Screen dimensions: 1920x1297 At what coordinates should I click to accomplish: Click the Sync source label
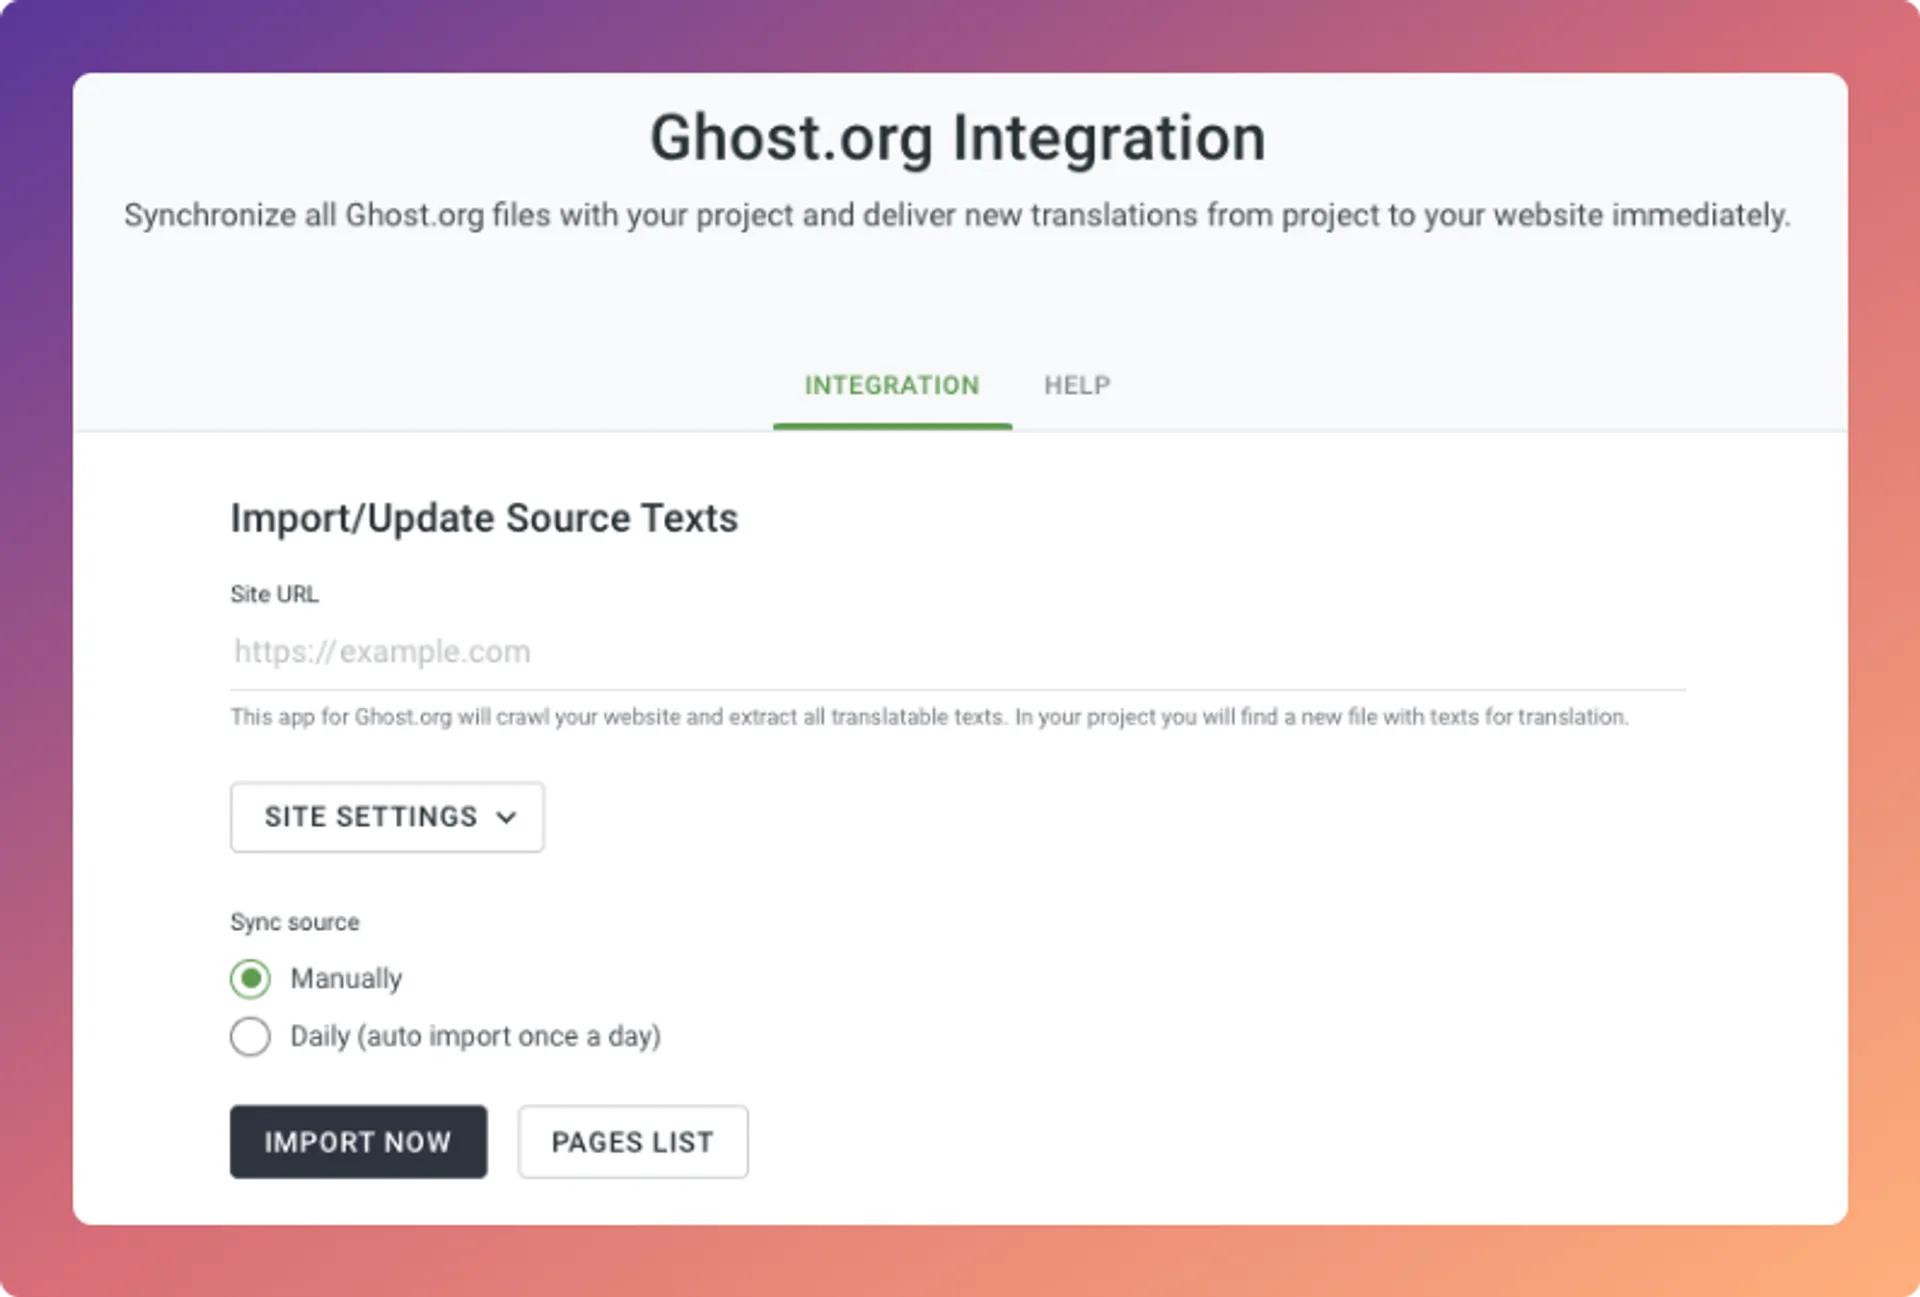click(295, 922)
